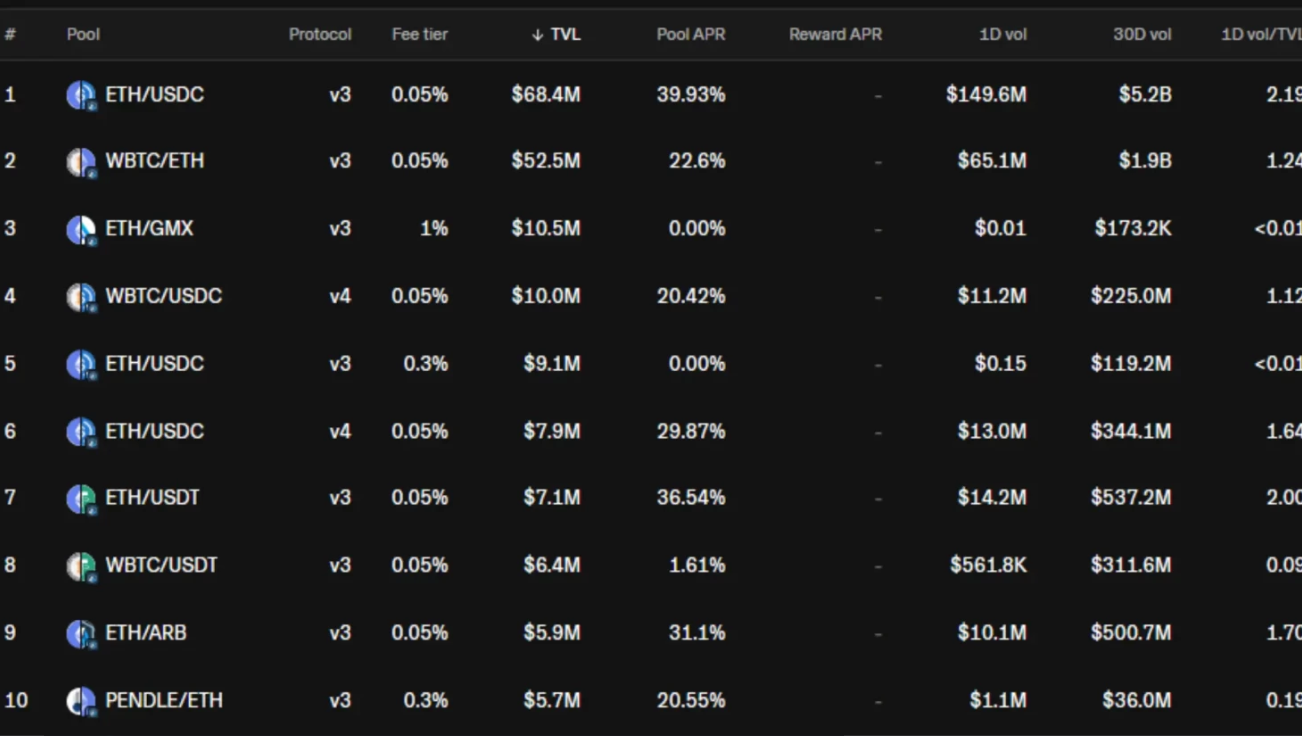Click the WBTC/USDC token pair icon
The image size is (1302, 736).
coord(81,297)
